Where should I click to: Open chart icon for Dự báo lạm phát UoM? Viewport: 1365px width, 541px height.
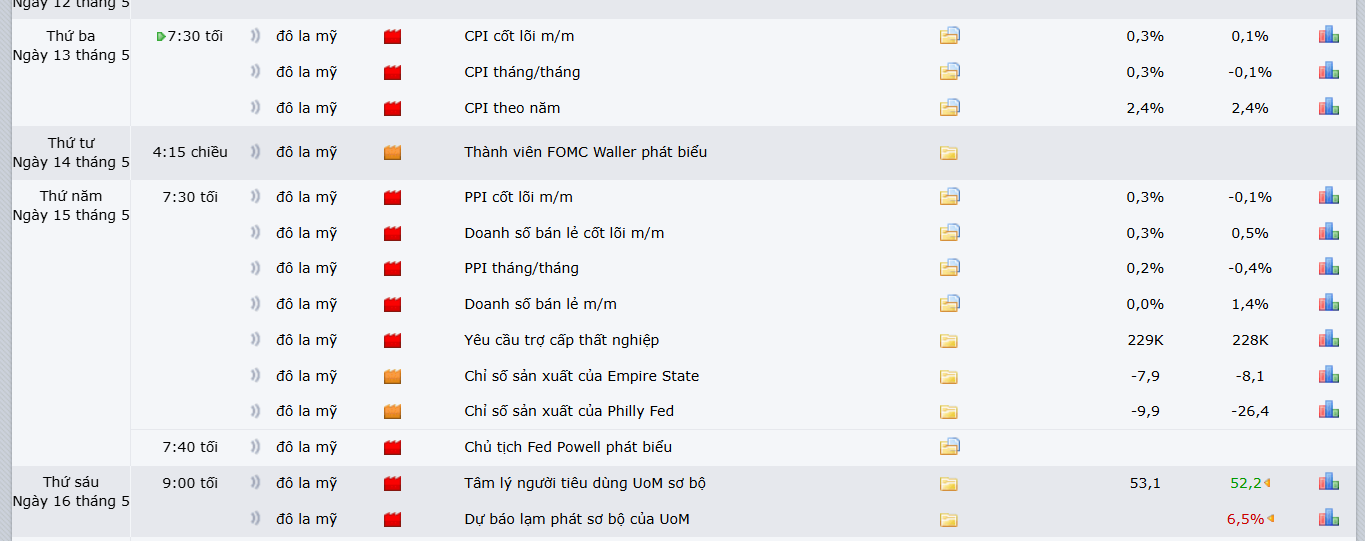click(1328, 518)
